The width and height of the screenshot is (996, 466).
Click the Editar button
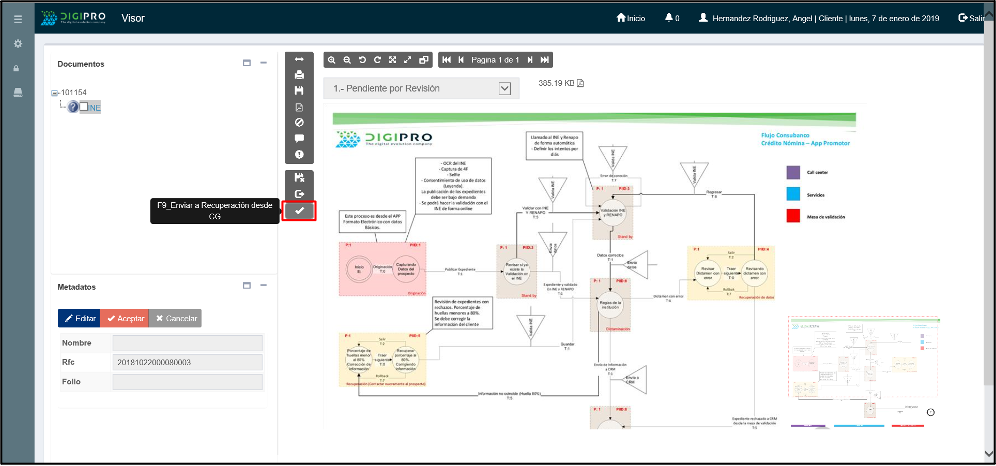[x=79, y=318]
